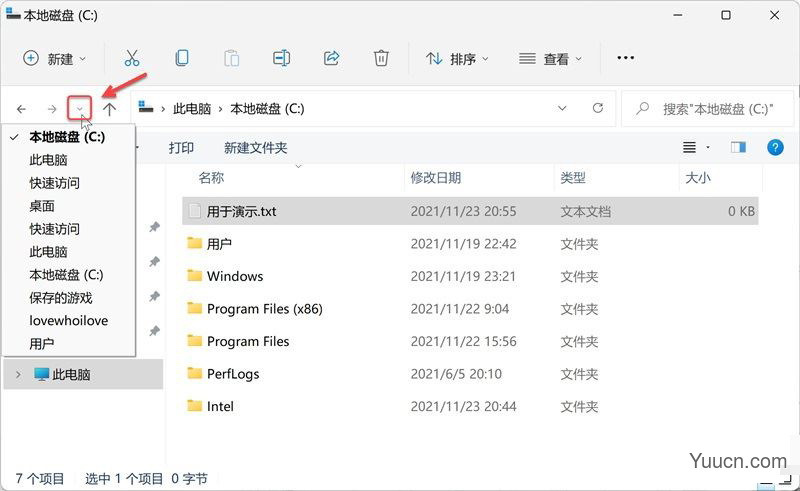Image resolution: width=800 pixels, height=491 pixels.
Task: Select the file 用于演示.txt
Action: pos(470,211)
